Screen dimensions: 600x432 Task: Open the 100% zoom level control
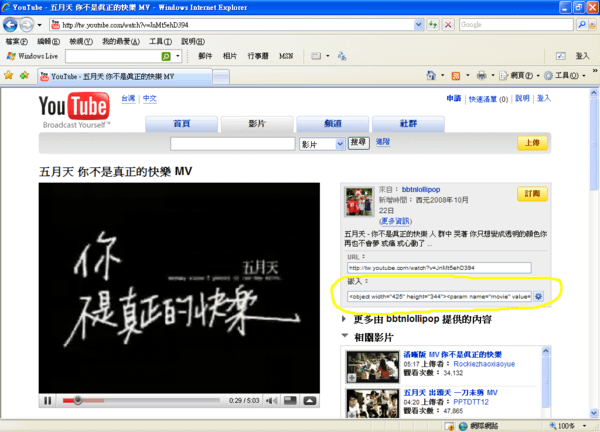pos(568,426)
